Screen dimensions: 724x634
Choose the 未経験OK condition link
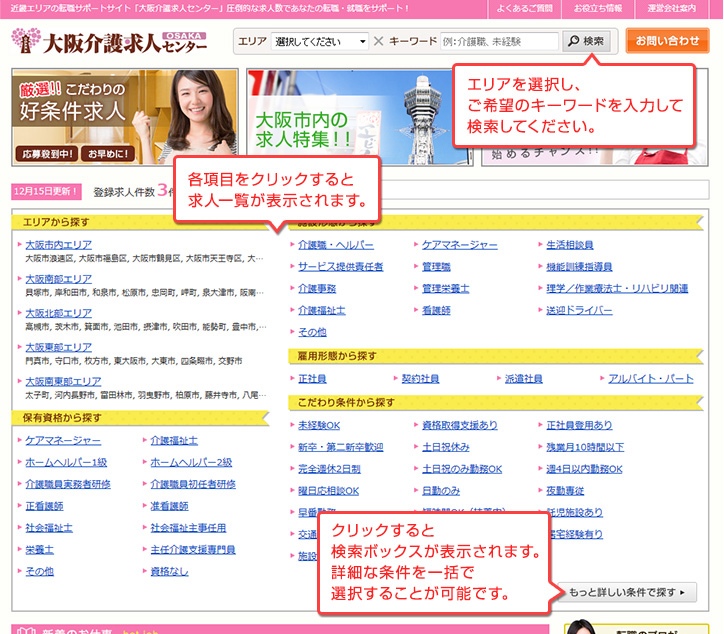pos(319,425)
